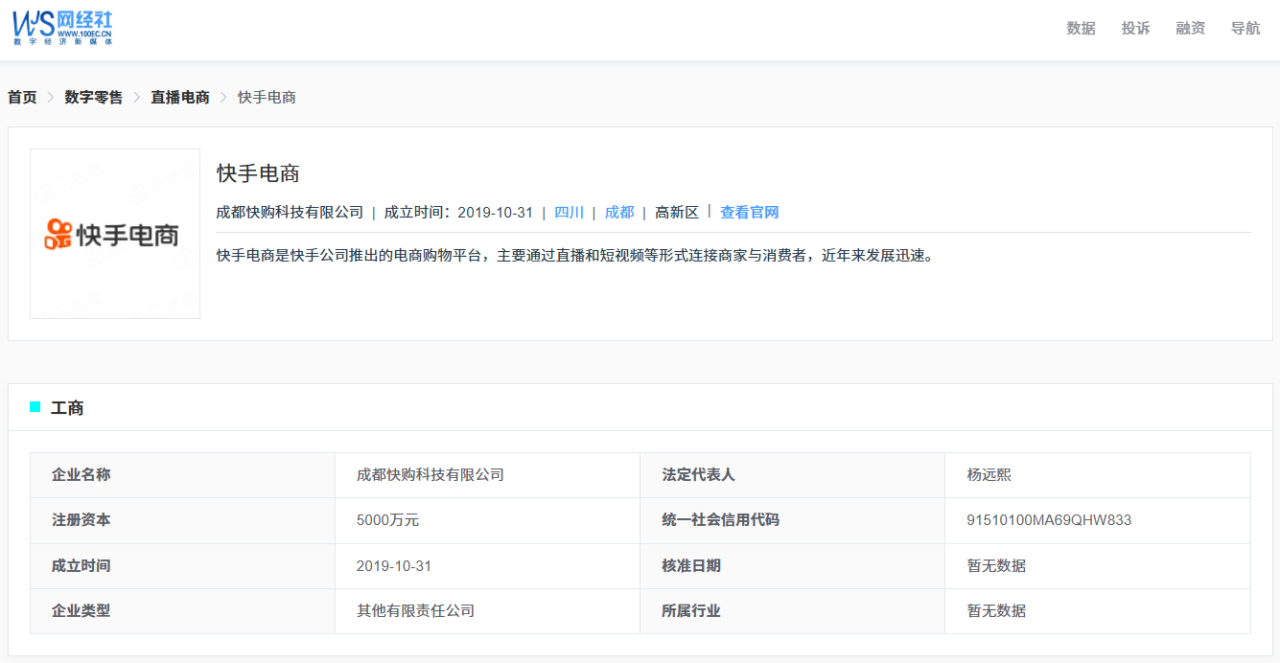The height and width of the screenshot is (663, 1280).
Task: Click the 杨远熙 table cell
Action: pos(1098,475)
